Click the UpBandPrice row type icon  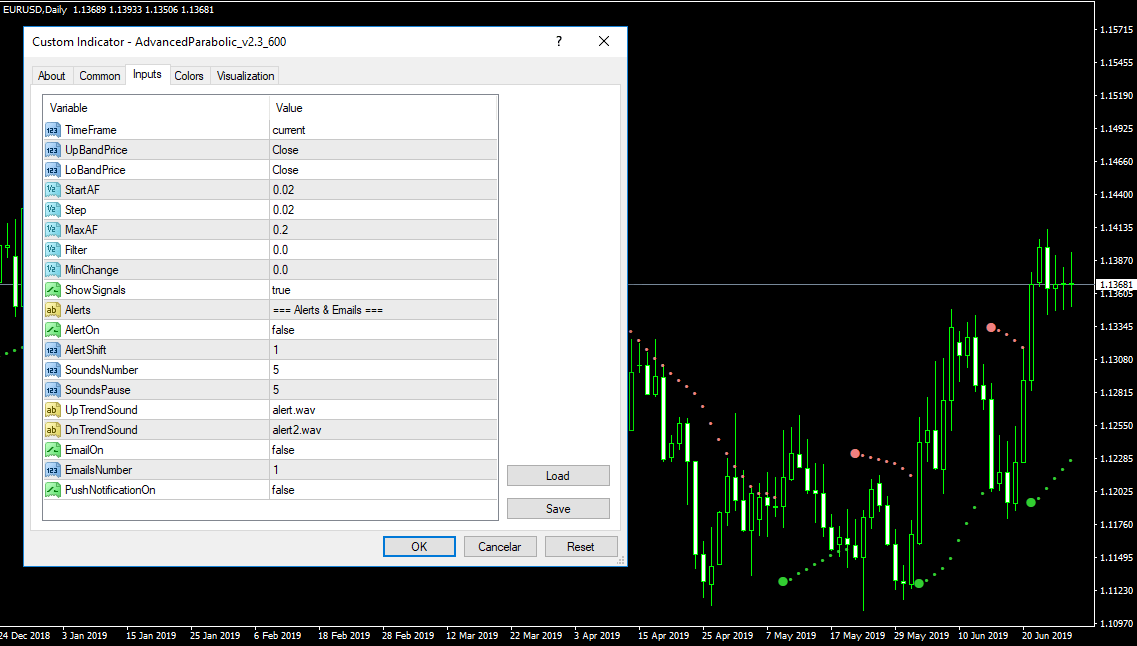point(52,150)
